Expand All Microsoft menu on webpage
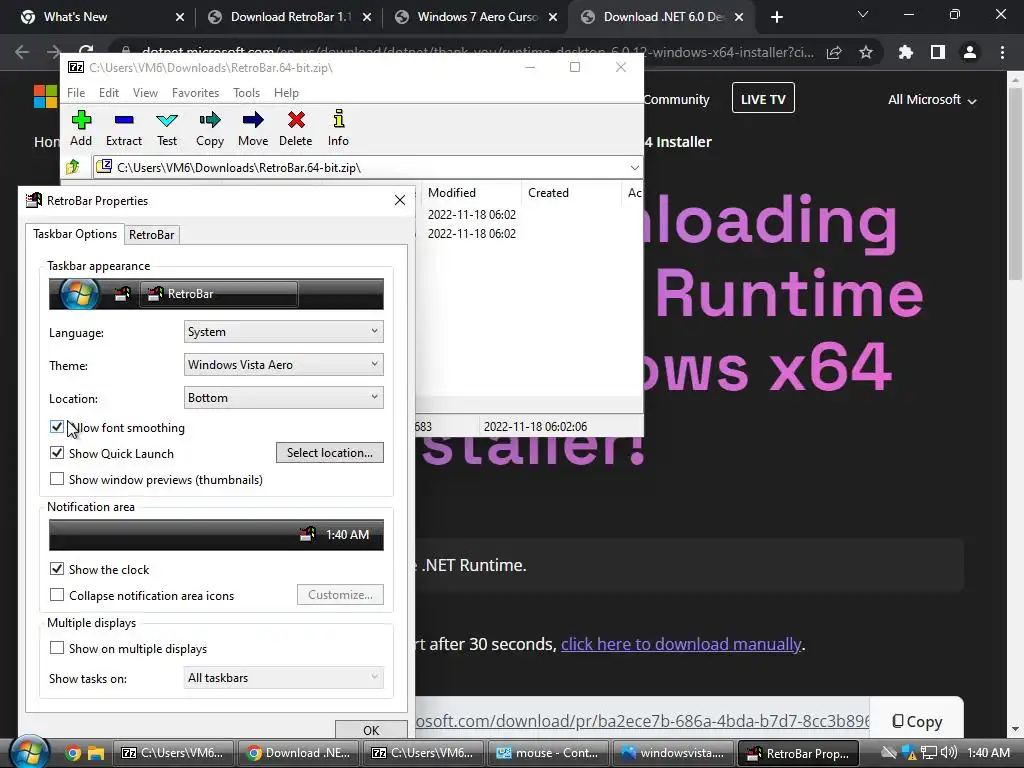This screenshot has height=768, width=1024. 932,100
